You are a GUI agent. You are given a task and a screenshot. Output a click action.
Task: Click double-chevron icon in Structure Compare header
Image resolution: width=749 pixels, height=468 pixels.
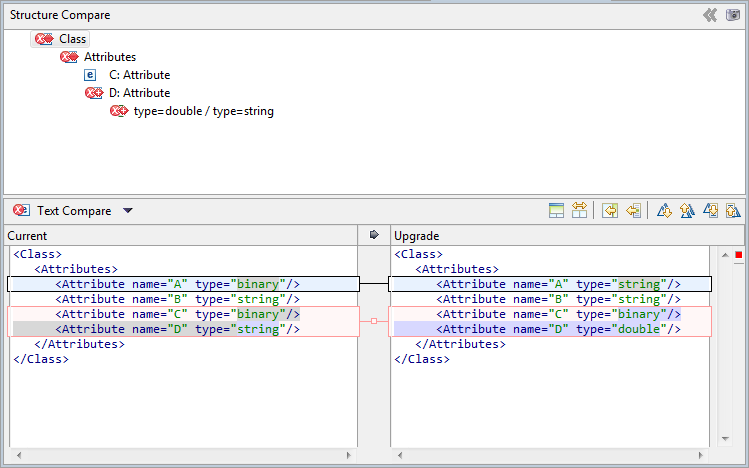[710, 15]
